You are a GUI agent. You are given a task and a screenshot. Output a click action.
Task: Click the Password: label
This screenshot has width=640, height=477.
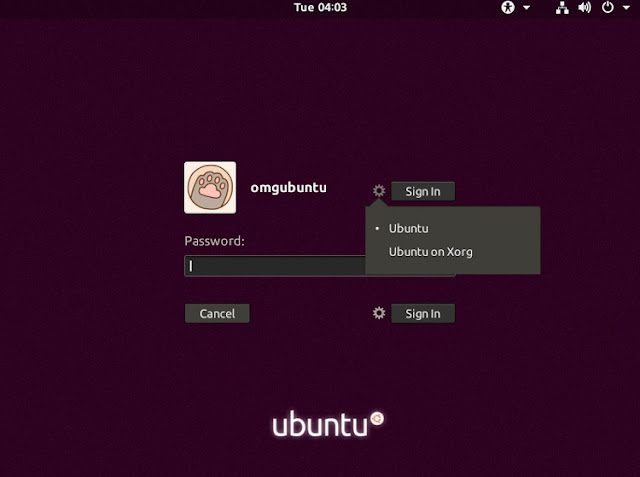(215, 241)
